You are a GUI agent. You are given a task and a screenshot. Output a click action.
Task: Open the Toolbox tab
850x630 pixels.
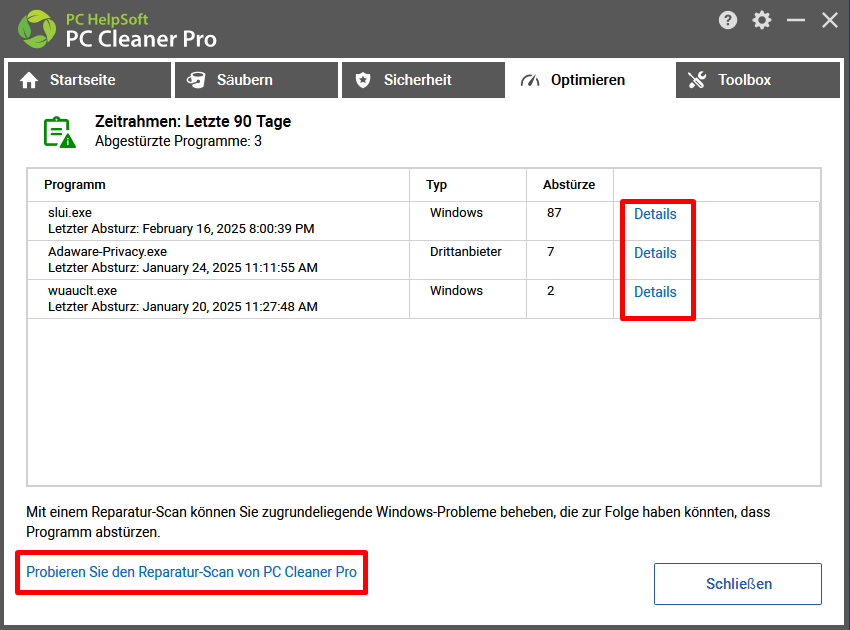coord(758,80)
